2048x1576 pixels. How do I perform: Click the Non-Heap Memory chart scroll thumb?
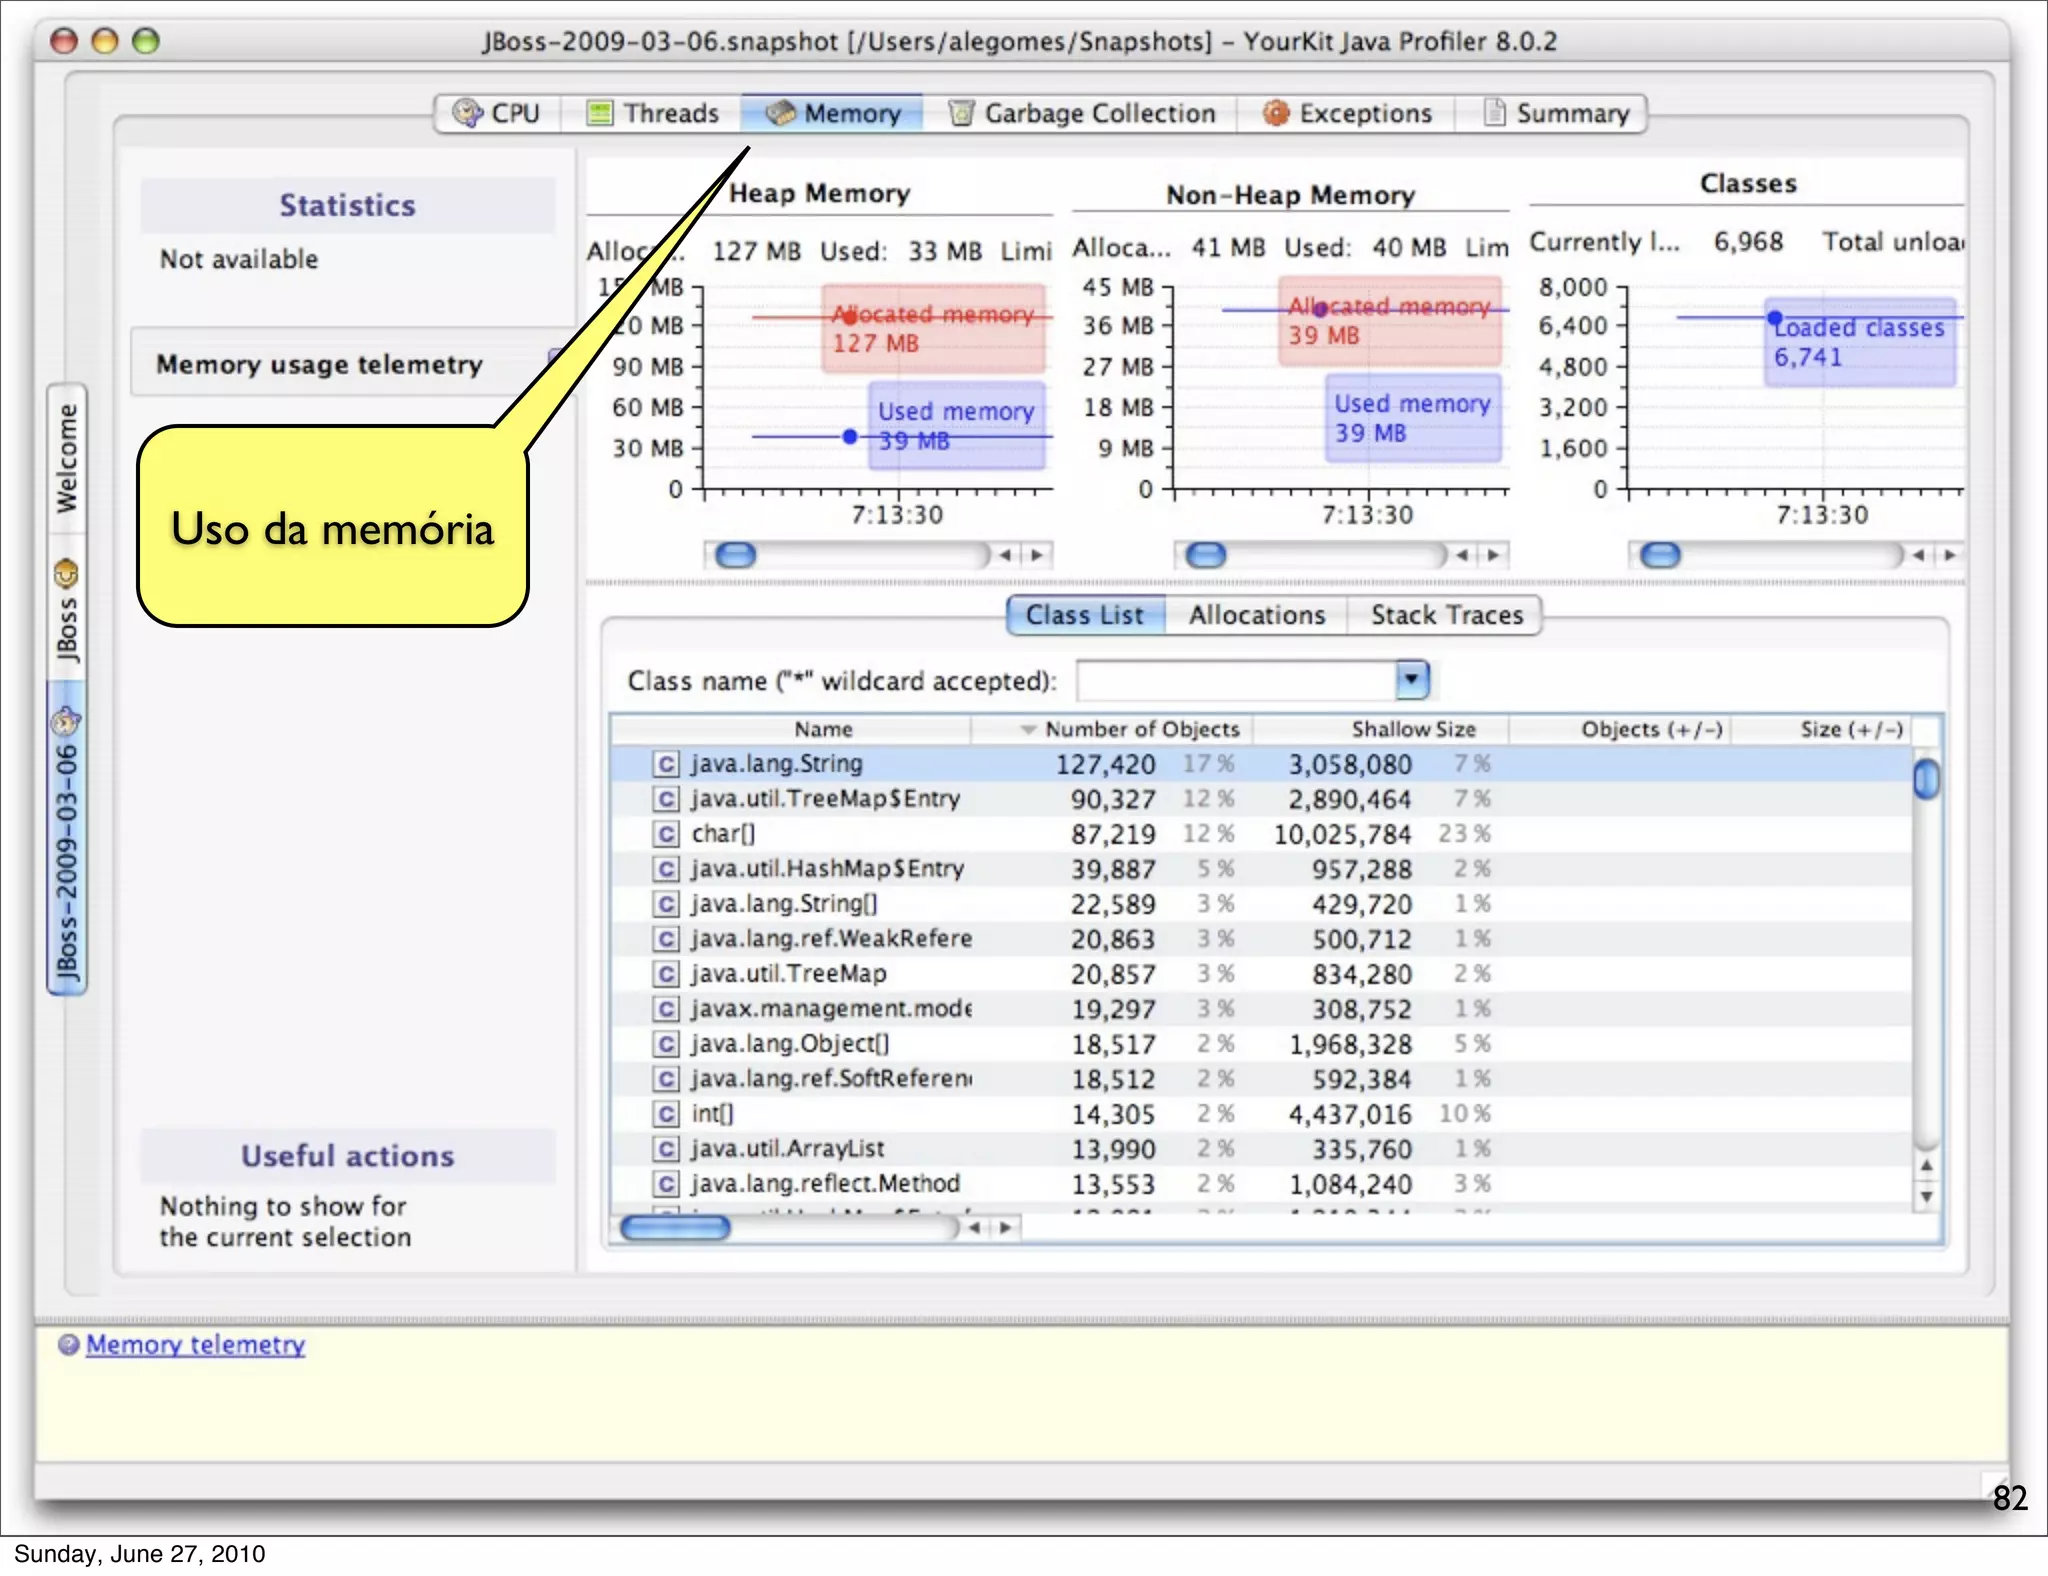[x=1205, y=555]
